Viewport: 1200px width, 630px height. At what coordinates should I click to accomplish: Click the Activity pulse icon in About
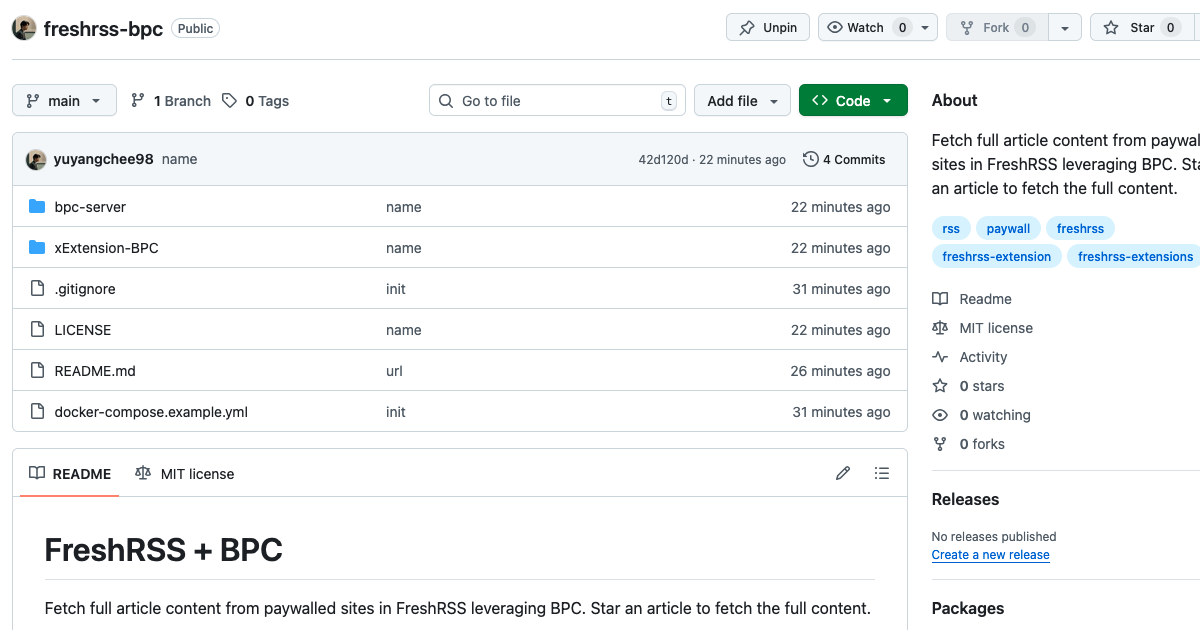click(x=940, y=357)
